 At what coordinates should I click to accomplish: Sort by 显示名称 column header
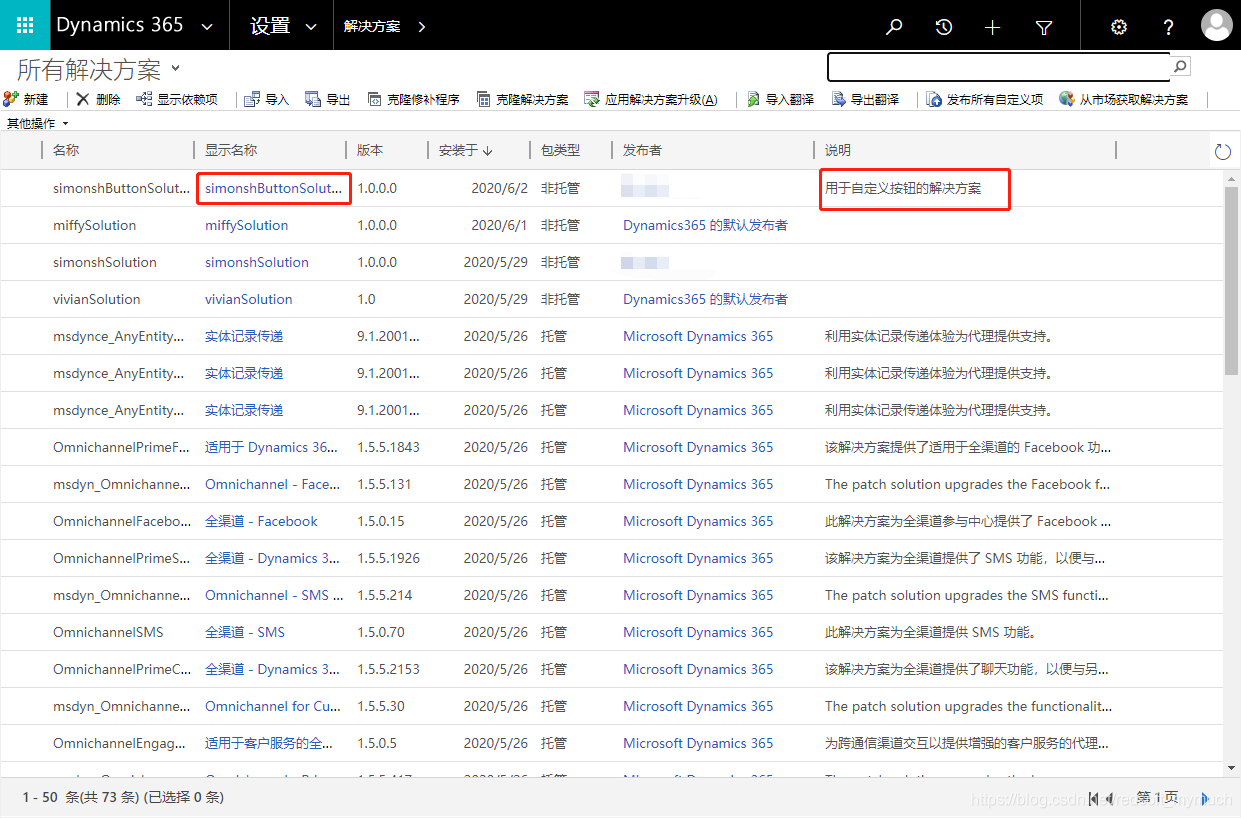[x=231, y=150]
